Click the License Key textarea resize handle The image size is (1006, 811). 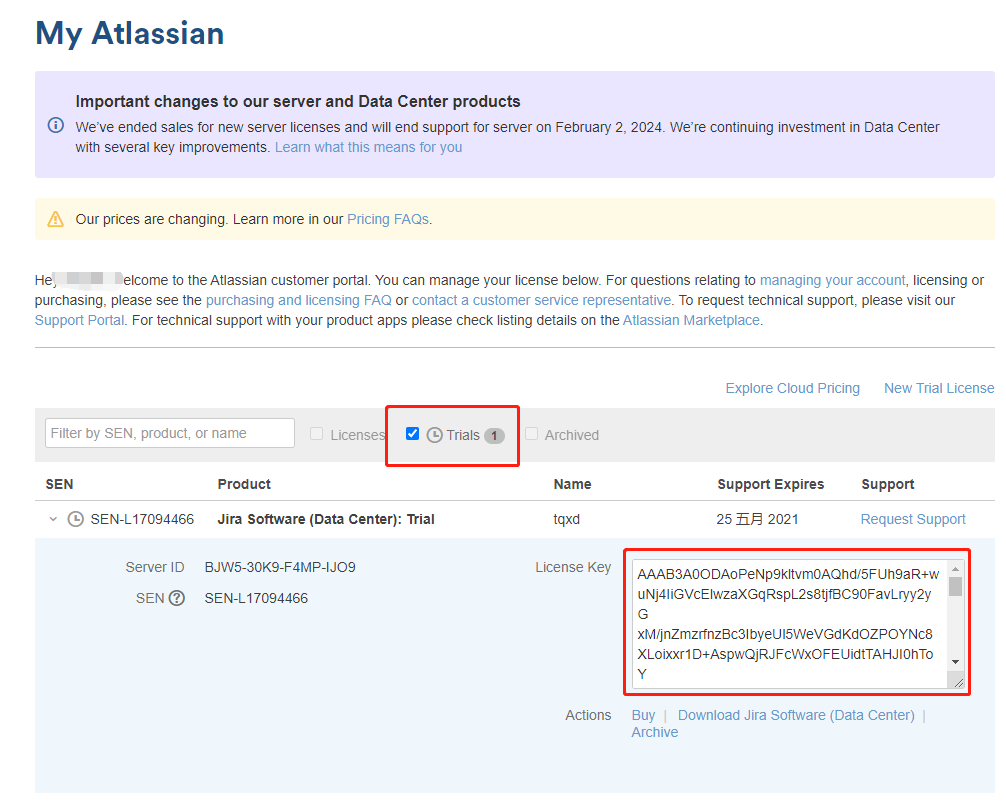[x=958, y=683]
